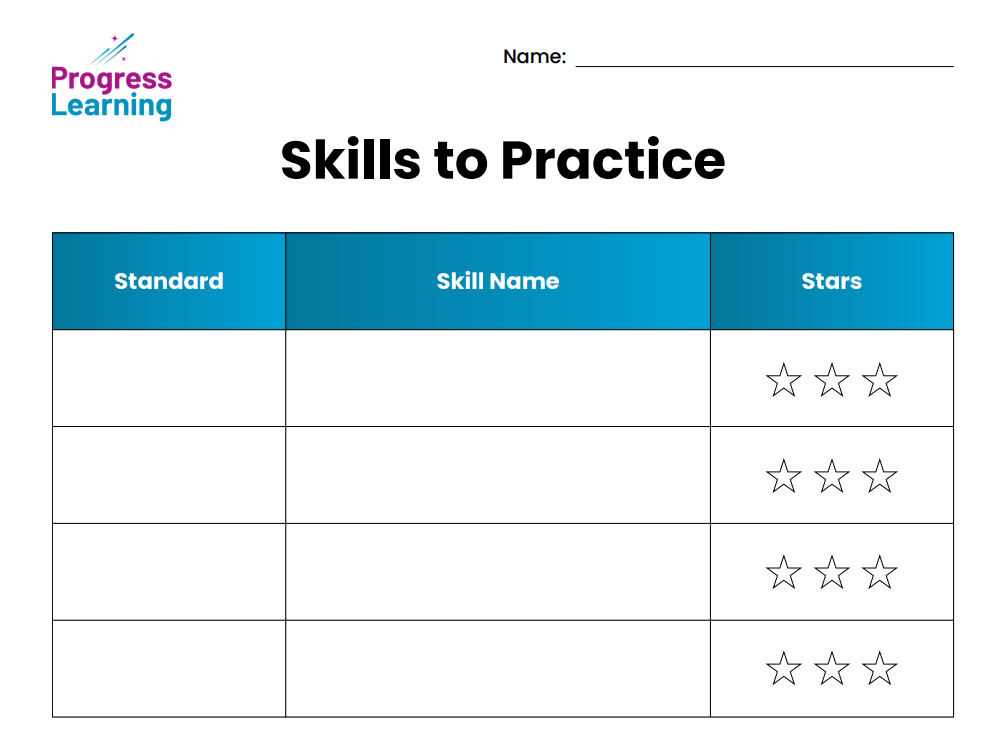
Task: Click the Standard column header
Action: click(169, 281)
